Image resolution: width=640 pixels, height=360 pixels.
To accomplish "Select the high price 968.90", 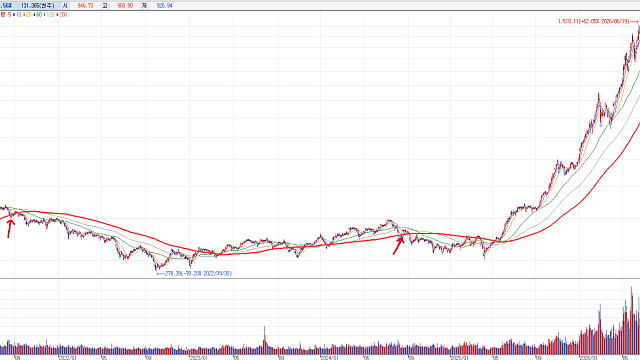I will click(x=125, y=6).
